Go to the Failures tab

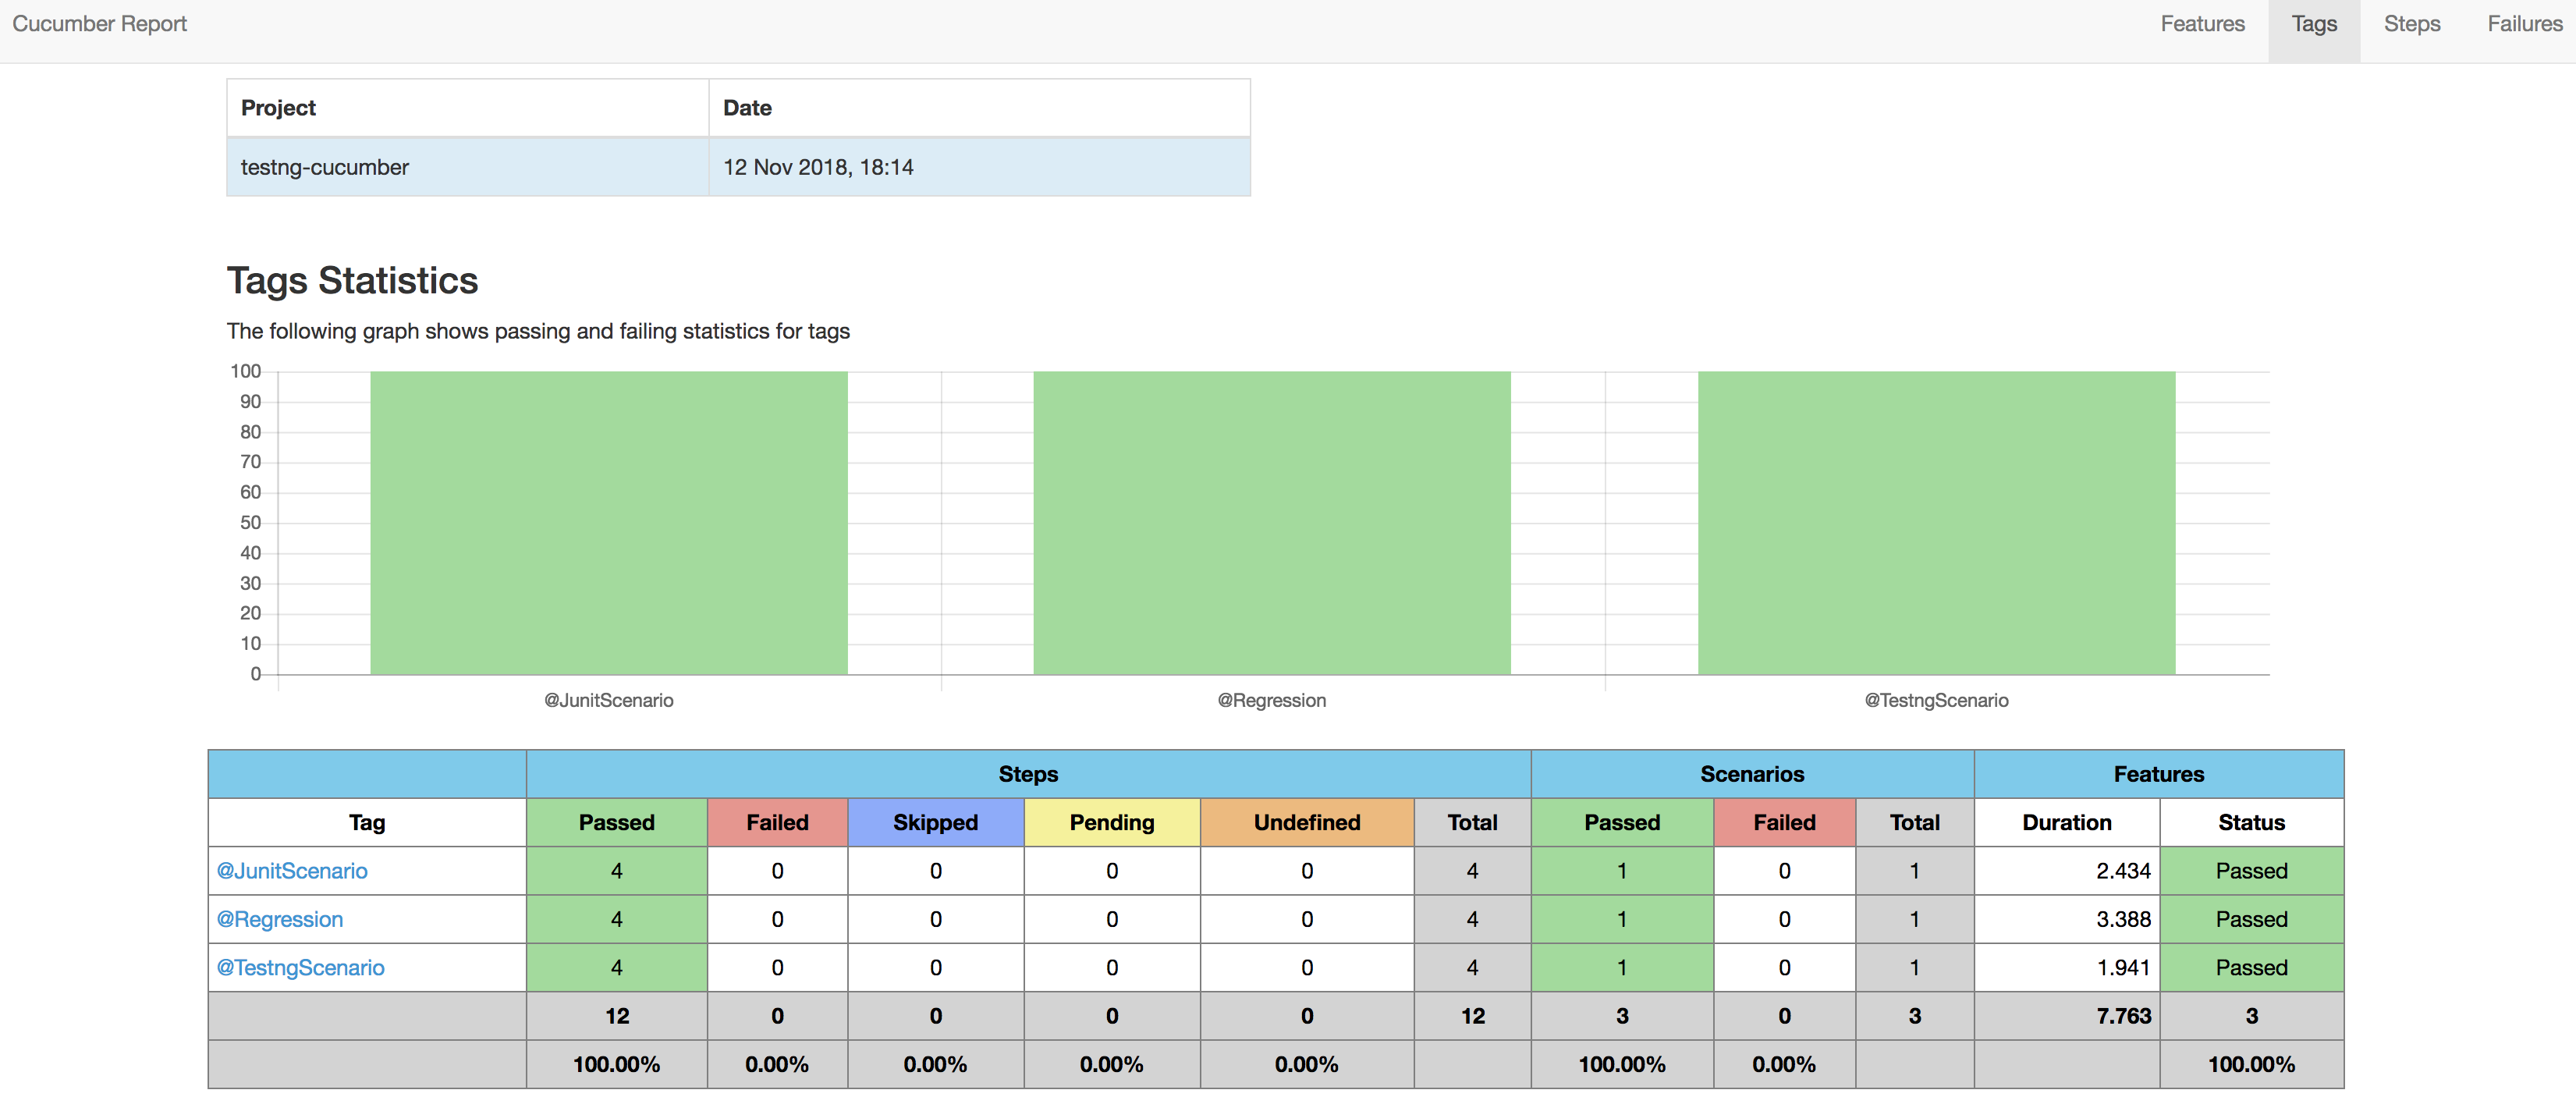2524,24
